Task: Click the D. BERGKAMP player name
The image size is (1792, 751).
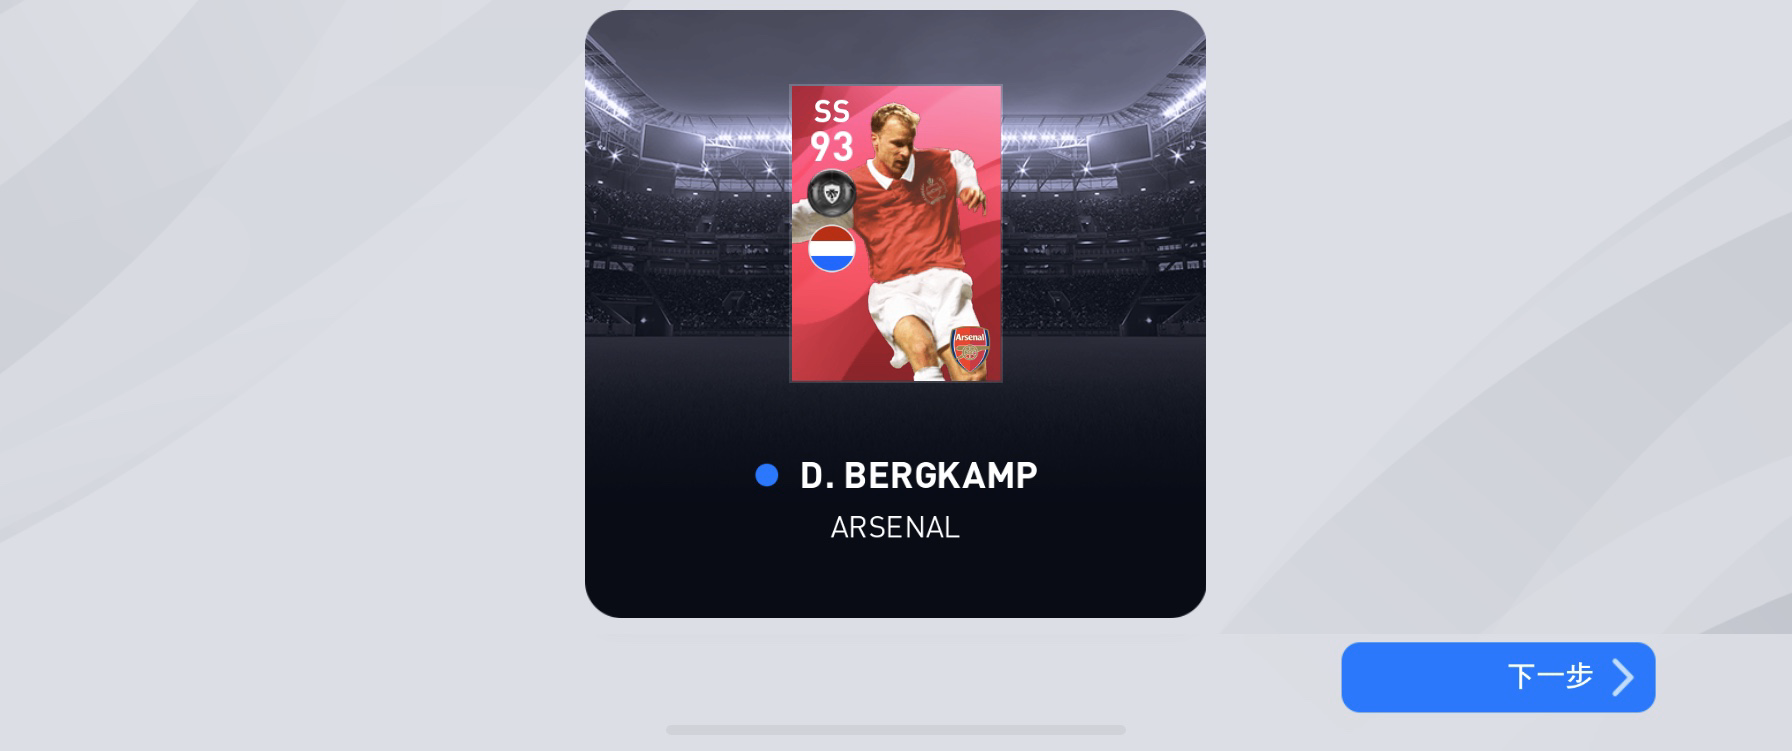Action: click(919, 476)
